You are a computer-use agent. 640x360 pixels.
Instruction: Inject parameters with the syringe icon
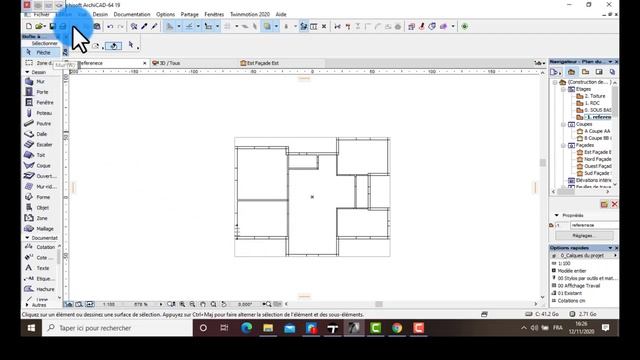click(x=154, y=27)
